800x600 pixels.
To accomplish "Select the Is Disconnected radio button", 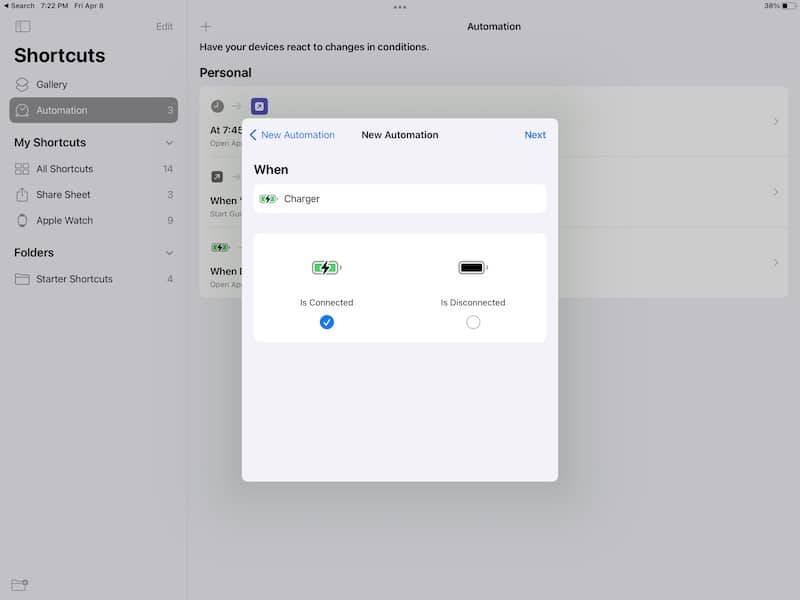I will (473, 322).
